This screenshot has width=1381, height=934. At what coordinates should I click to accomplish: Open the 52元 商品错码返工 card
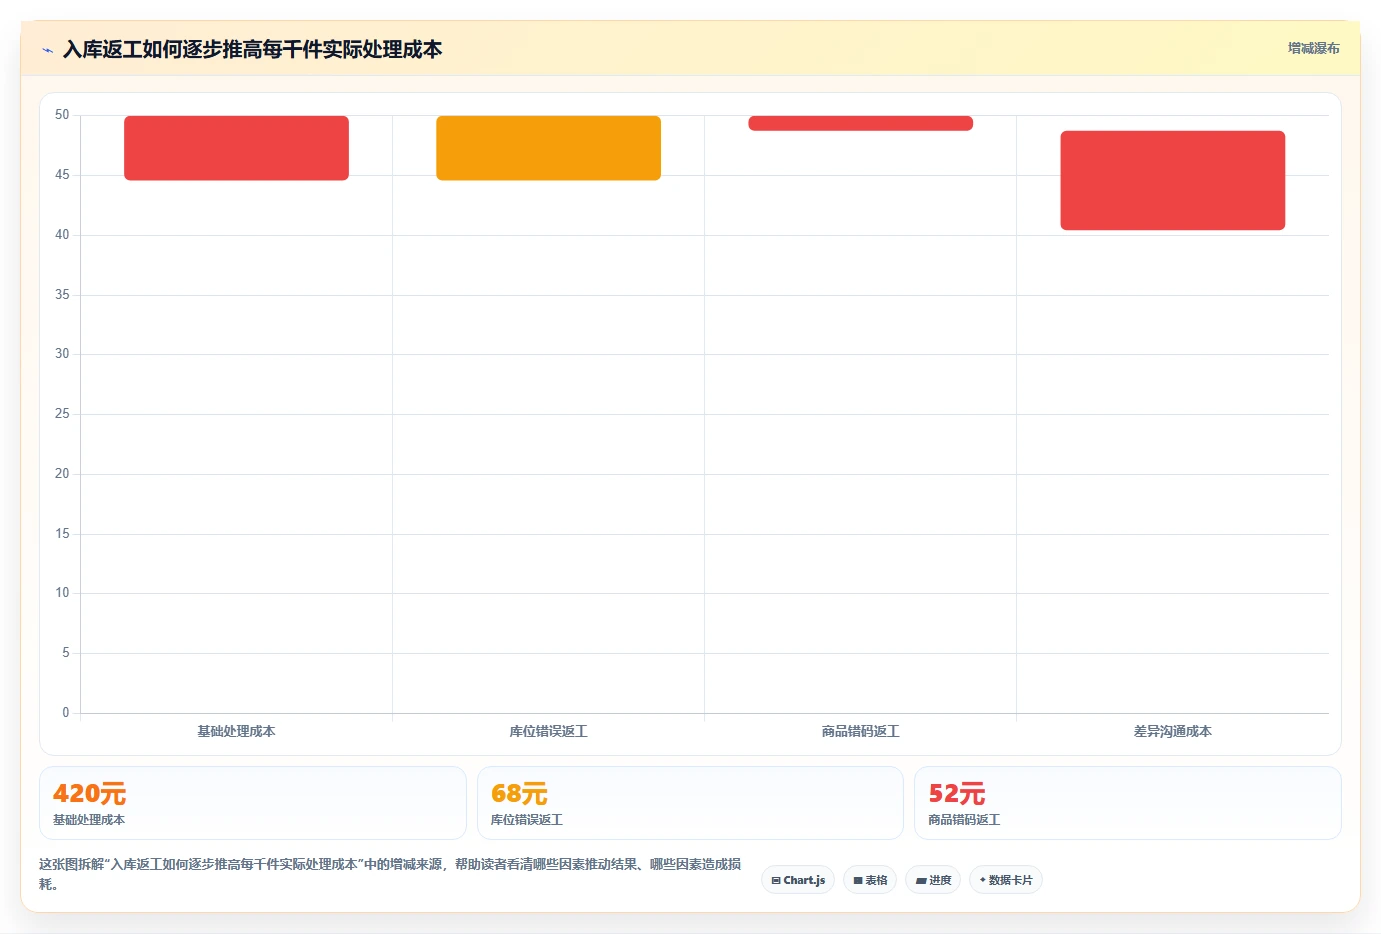pyautogui.click(x=1128, y=803)
